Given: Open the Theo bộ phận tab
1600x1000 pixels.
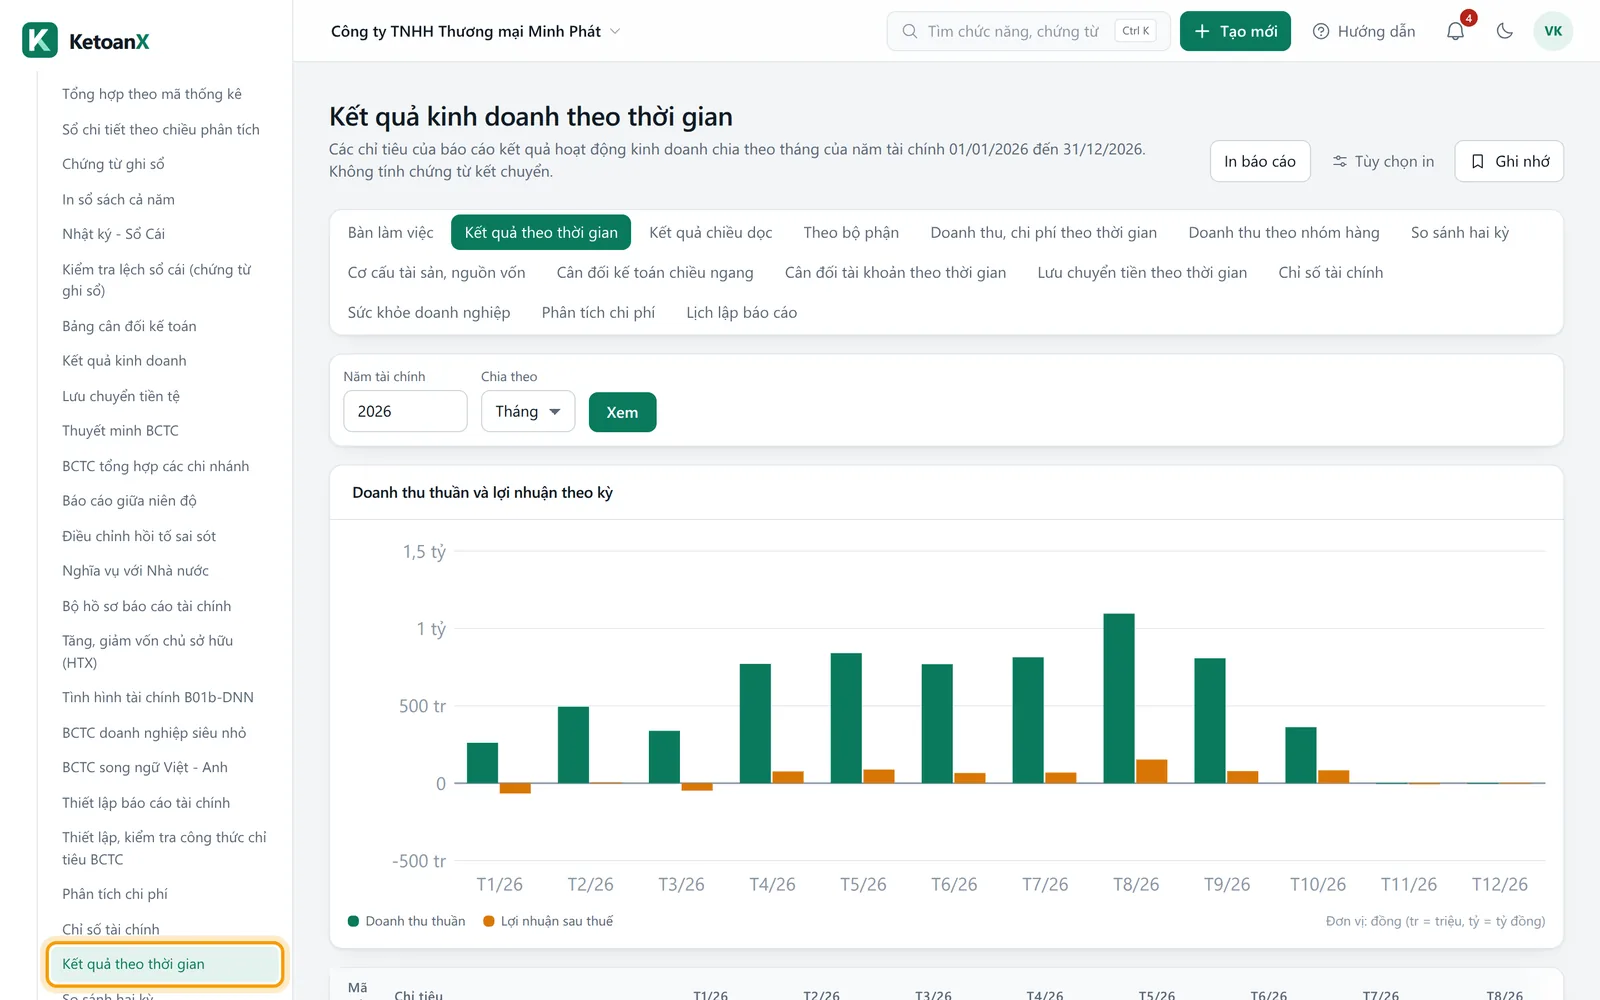Looking at the screenshot, I should click(x=851, y=232).
